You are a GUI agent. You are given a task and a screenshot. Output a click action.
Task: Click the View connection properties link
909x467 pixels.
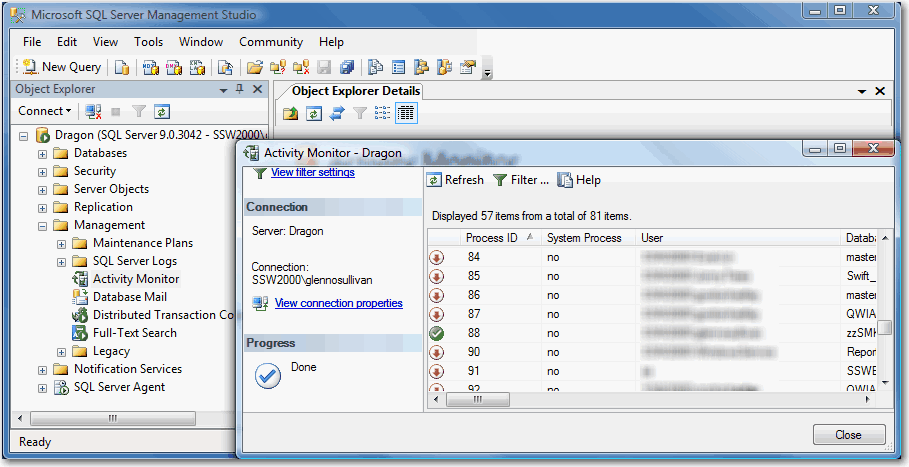tap(338, 303)
